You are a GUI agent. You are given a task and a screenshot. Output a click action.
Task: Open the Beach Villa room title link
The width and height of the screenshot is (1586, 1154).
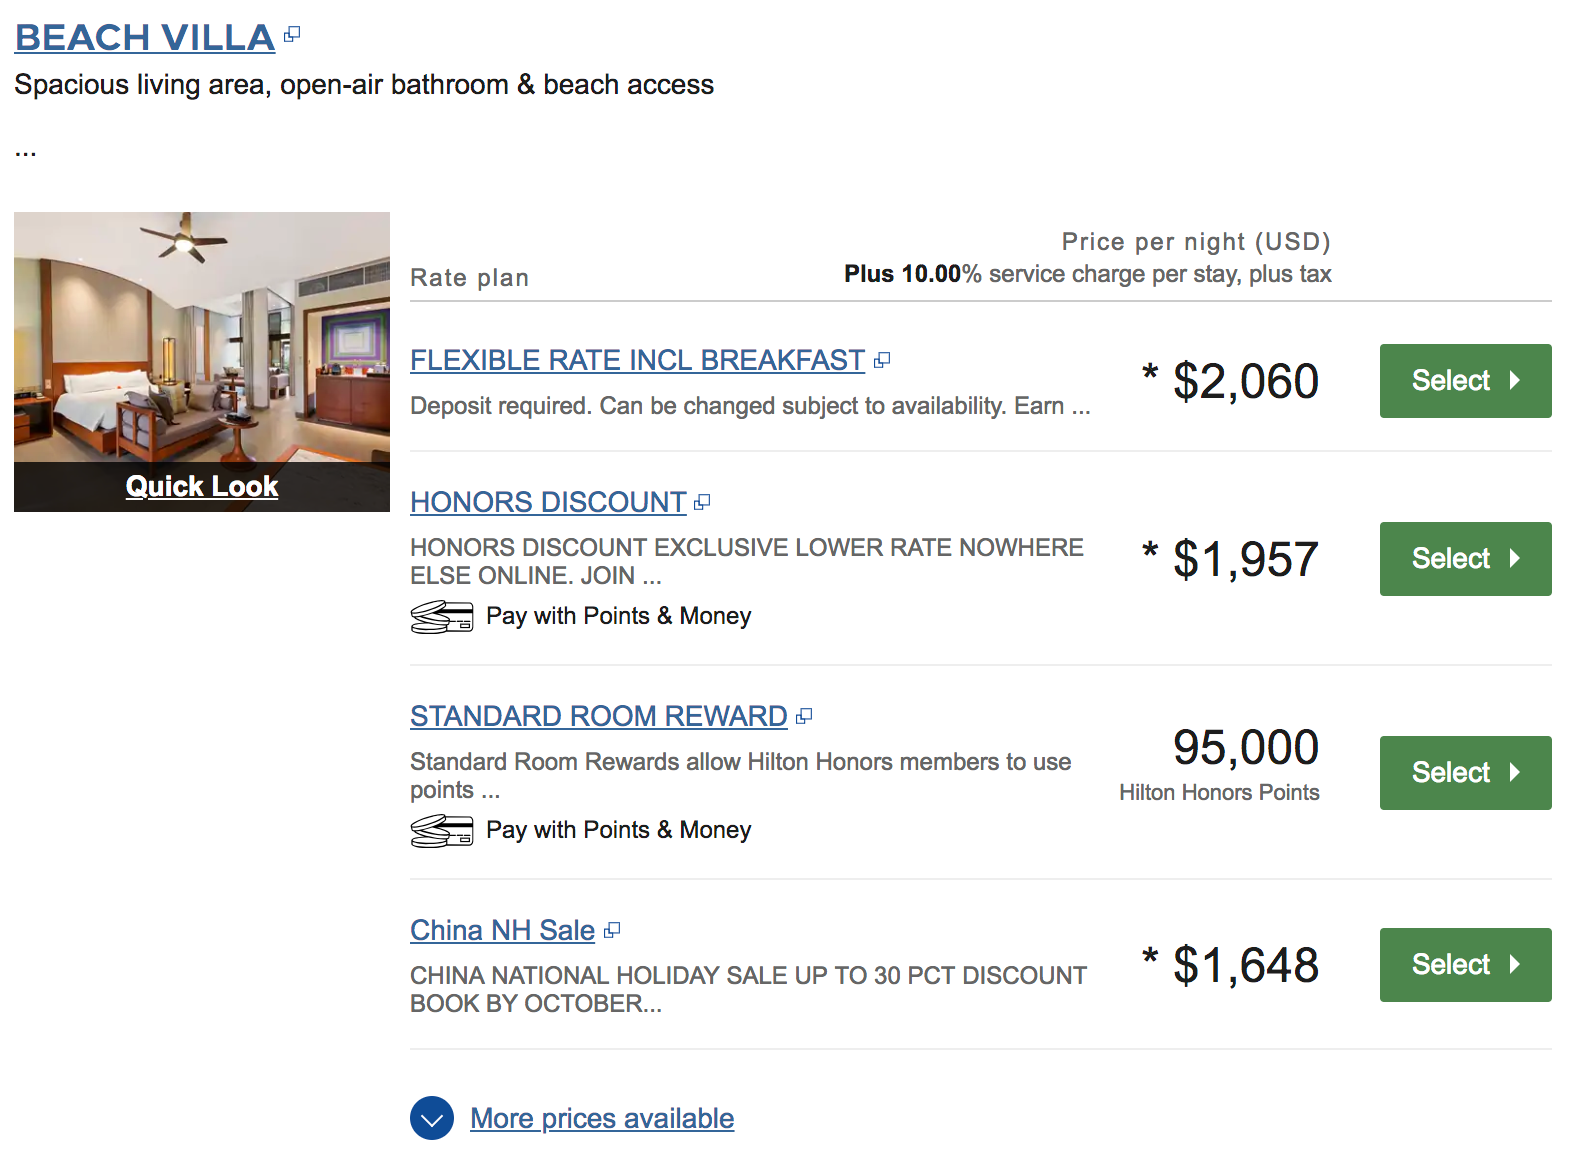pyautogui.click(x=145, y=38)
